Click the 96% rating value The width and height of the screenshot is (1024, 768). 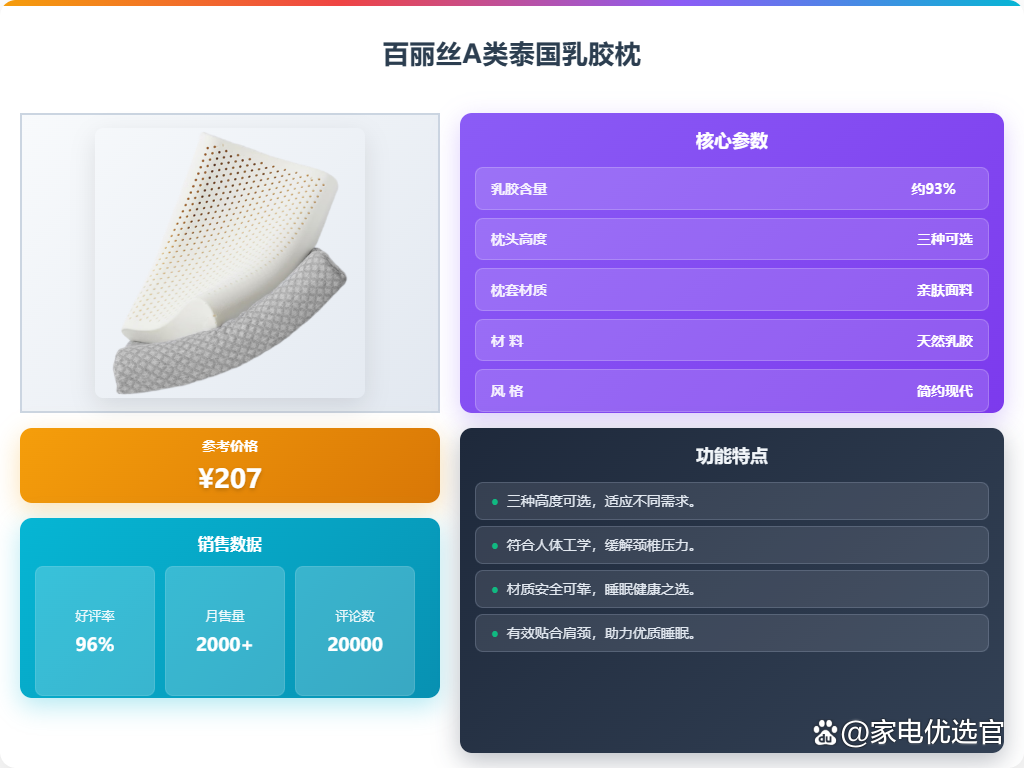click(95, 645)
